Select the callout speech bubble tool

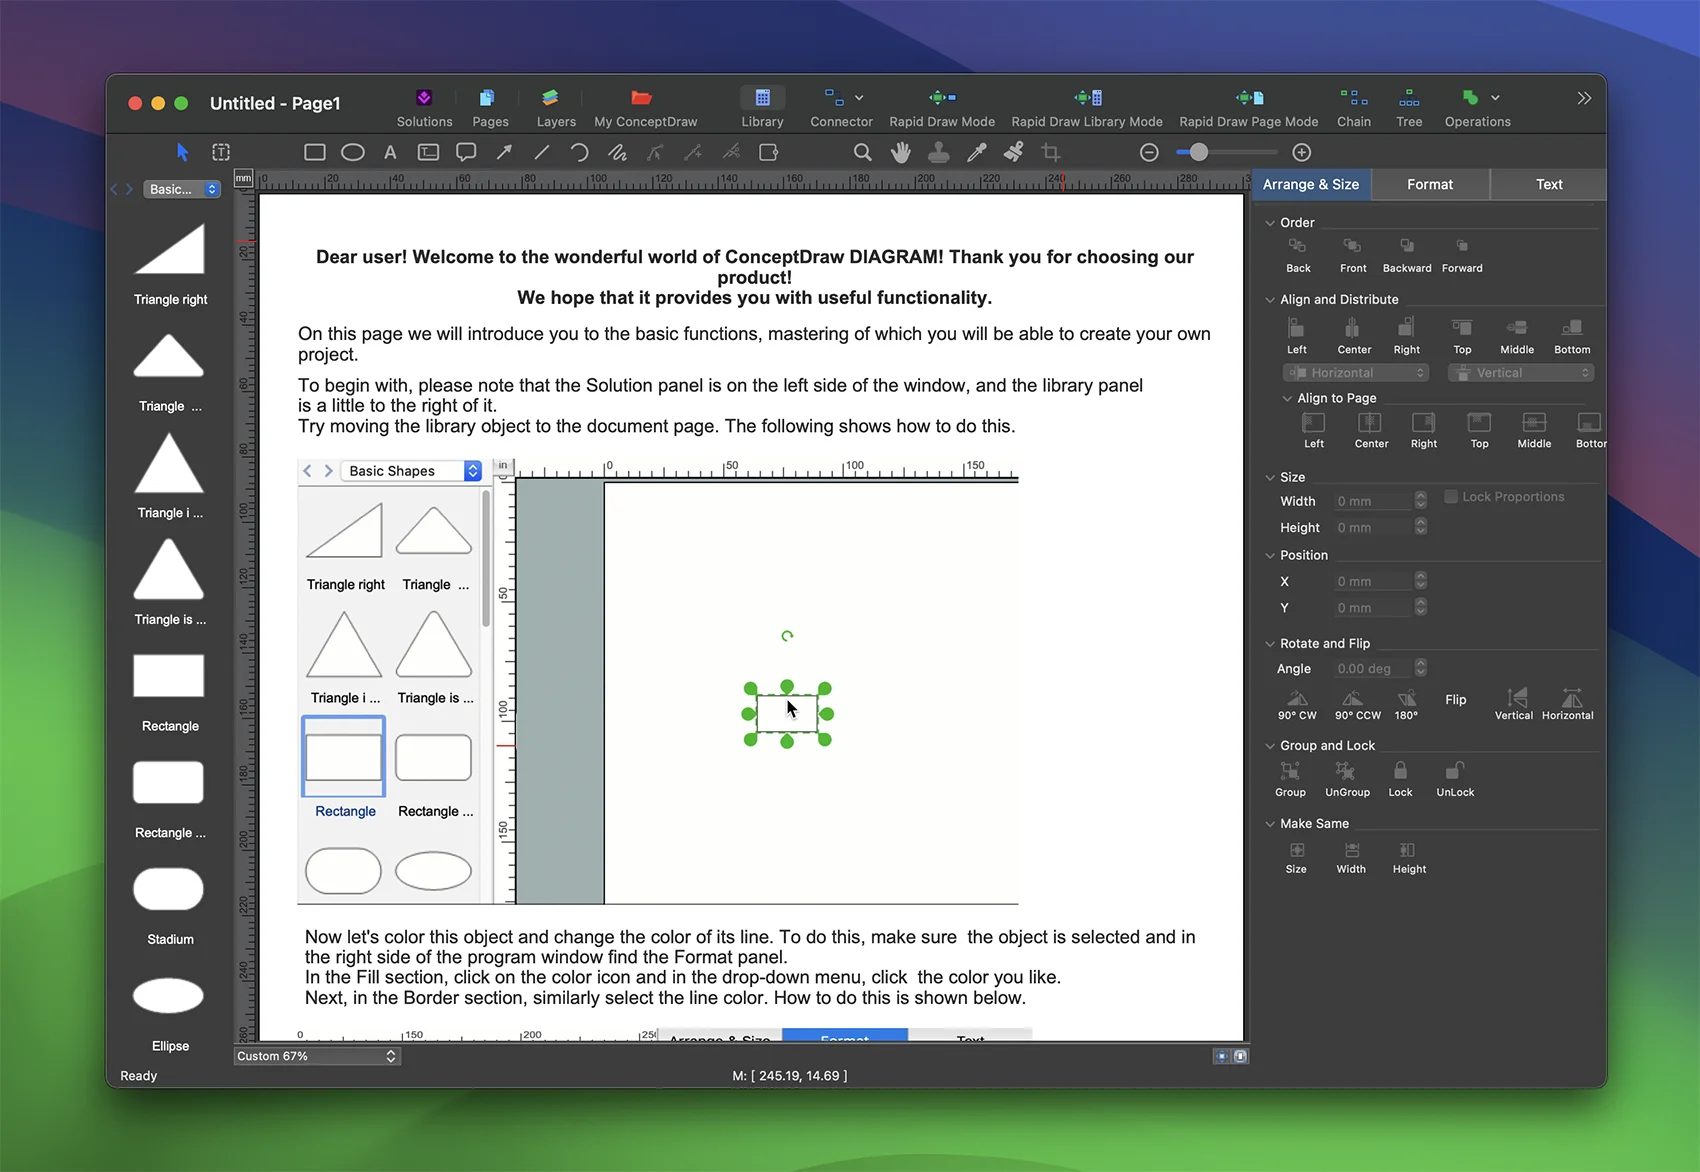coord(466,152)
